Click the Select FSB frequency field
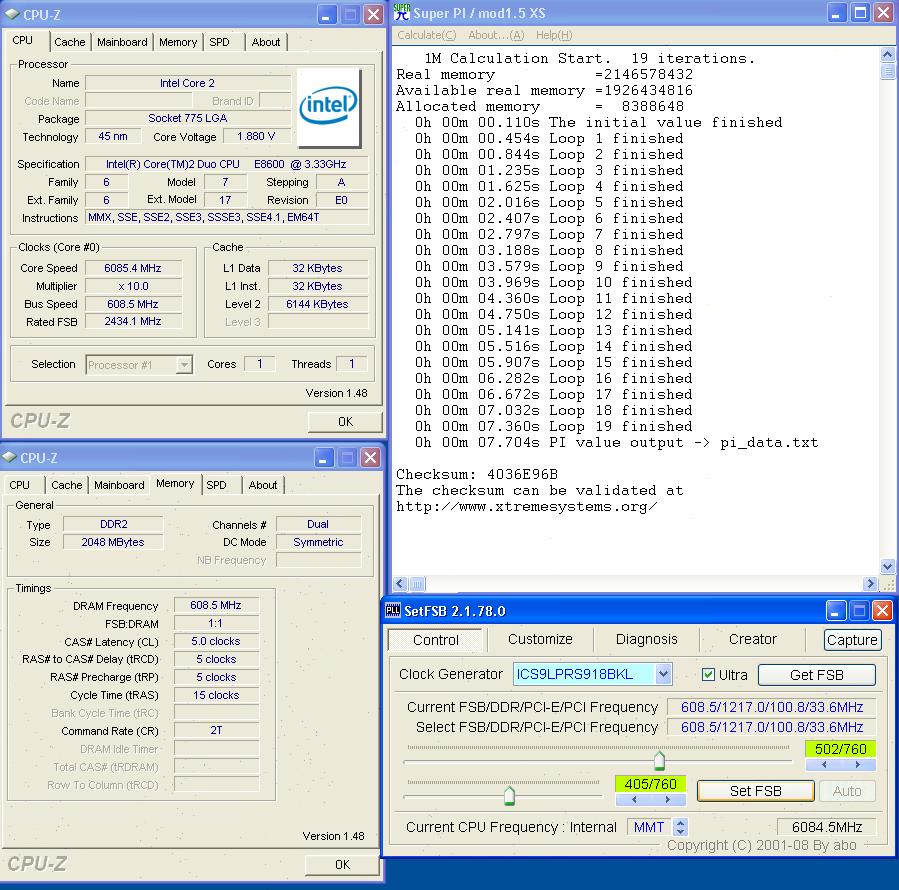This screenshot has height=890, width=899. [772, 727]
